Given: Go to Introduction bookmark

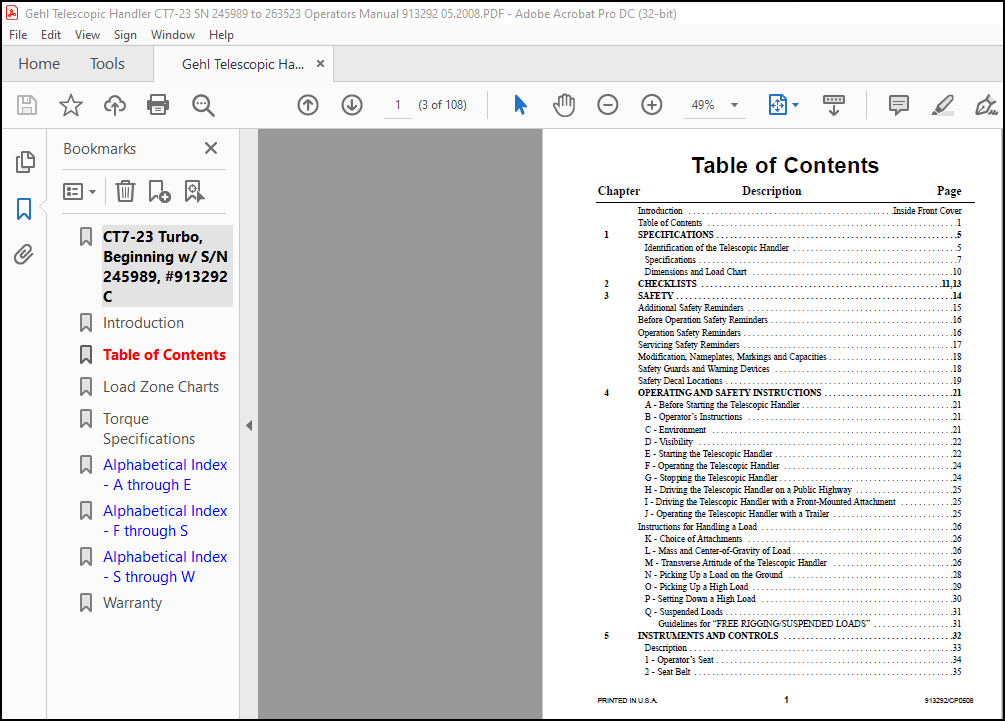Looking at the screenshot, I should pos(144,322).
